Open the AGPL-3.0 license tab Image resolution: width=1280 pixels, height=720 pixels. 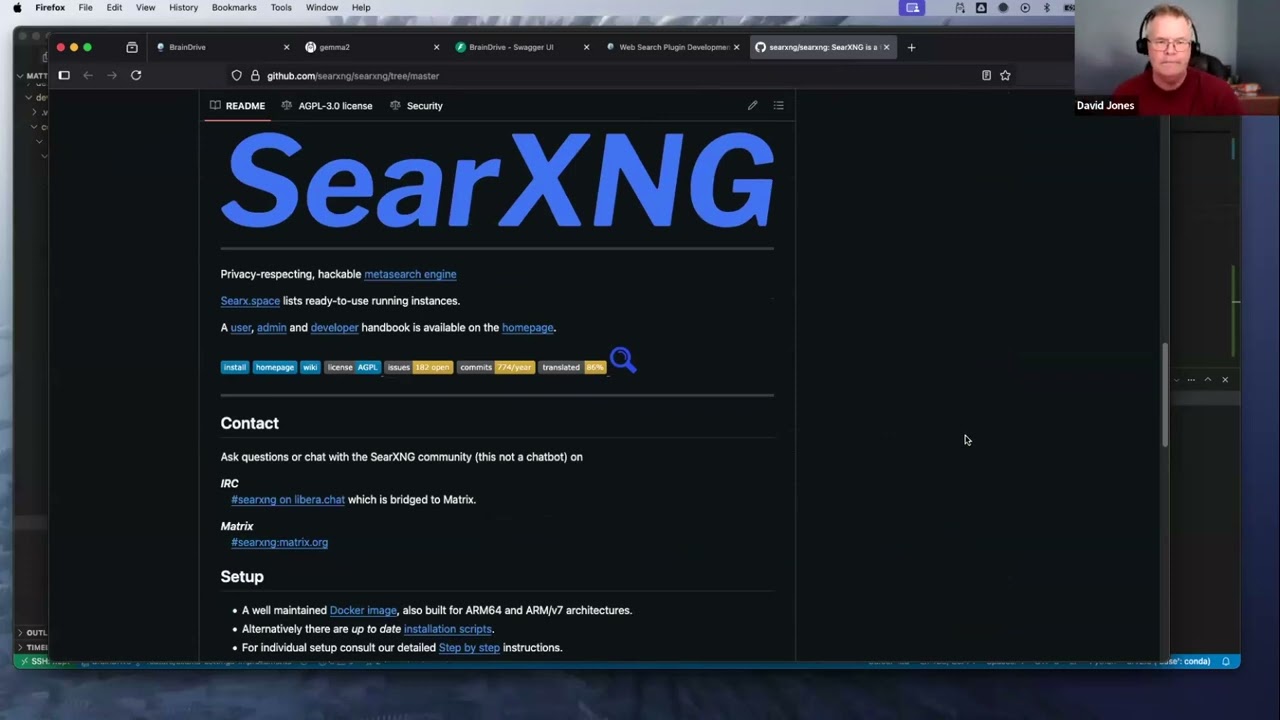pos(327,105)
